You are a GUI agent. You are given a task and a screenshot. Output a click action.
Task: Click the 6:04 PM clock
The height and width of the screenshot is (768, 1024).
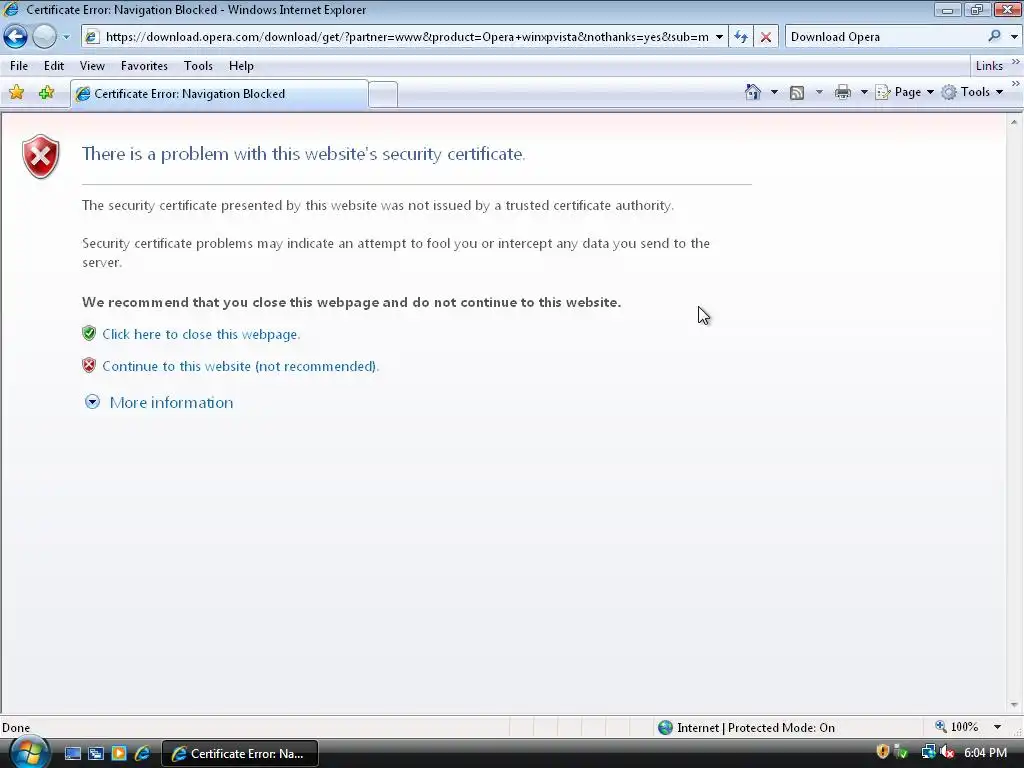(x=986, y=753)
